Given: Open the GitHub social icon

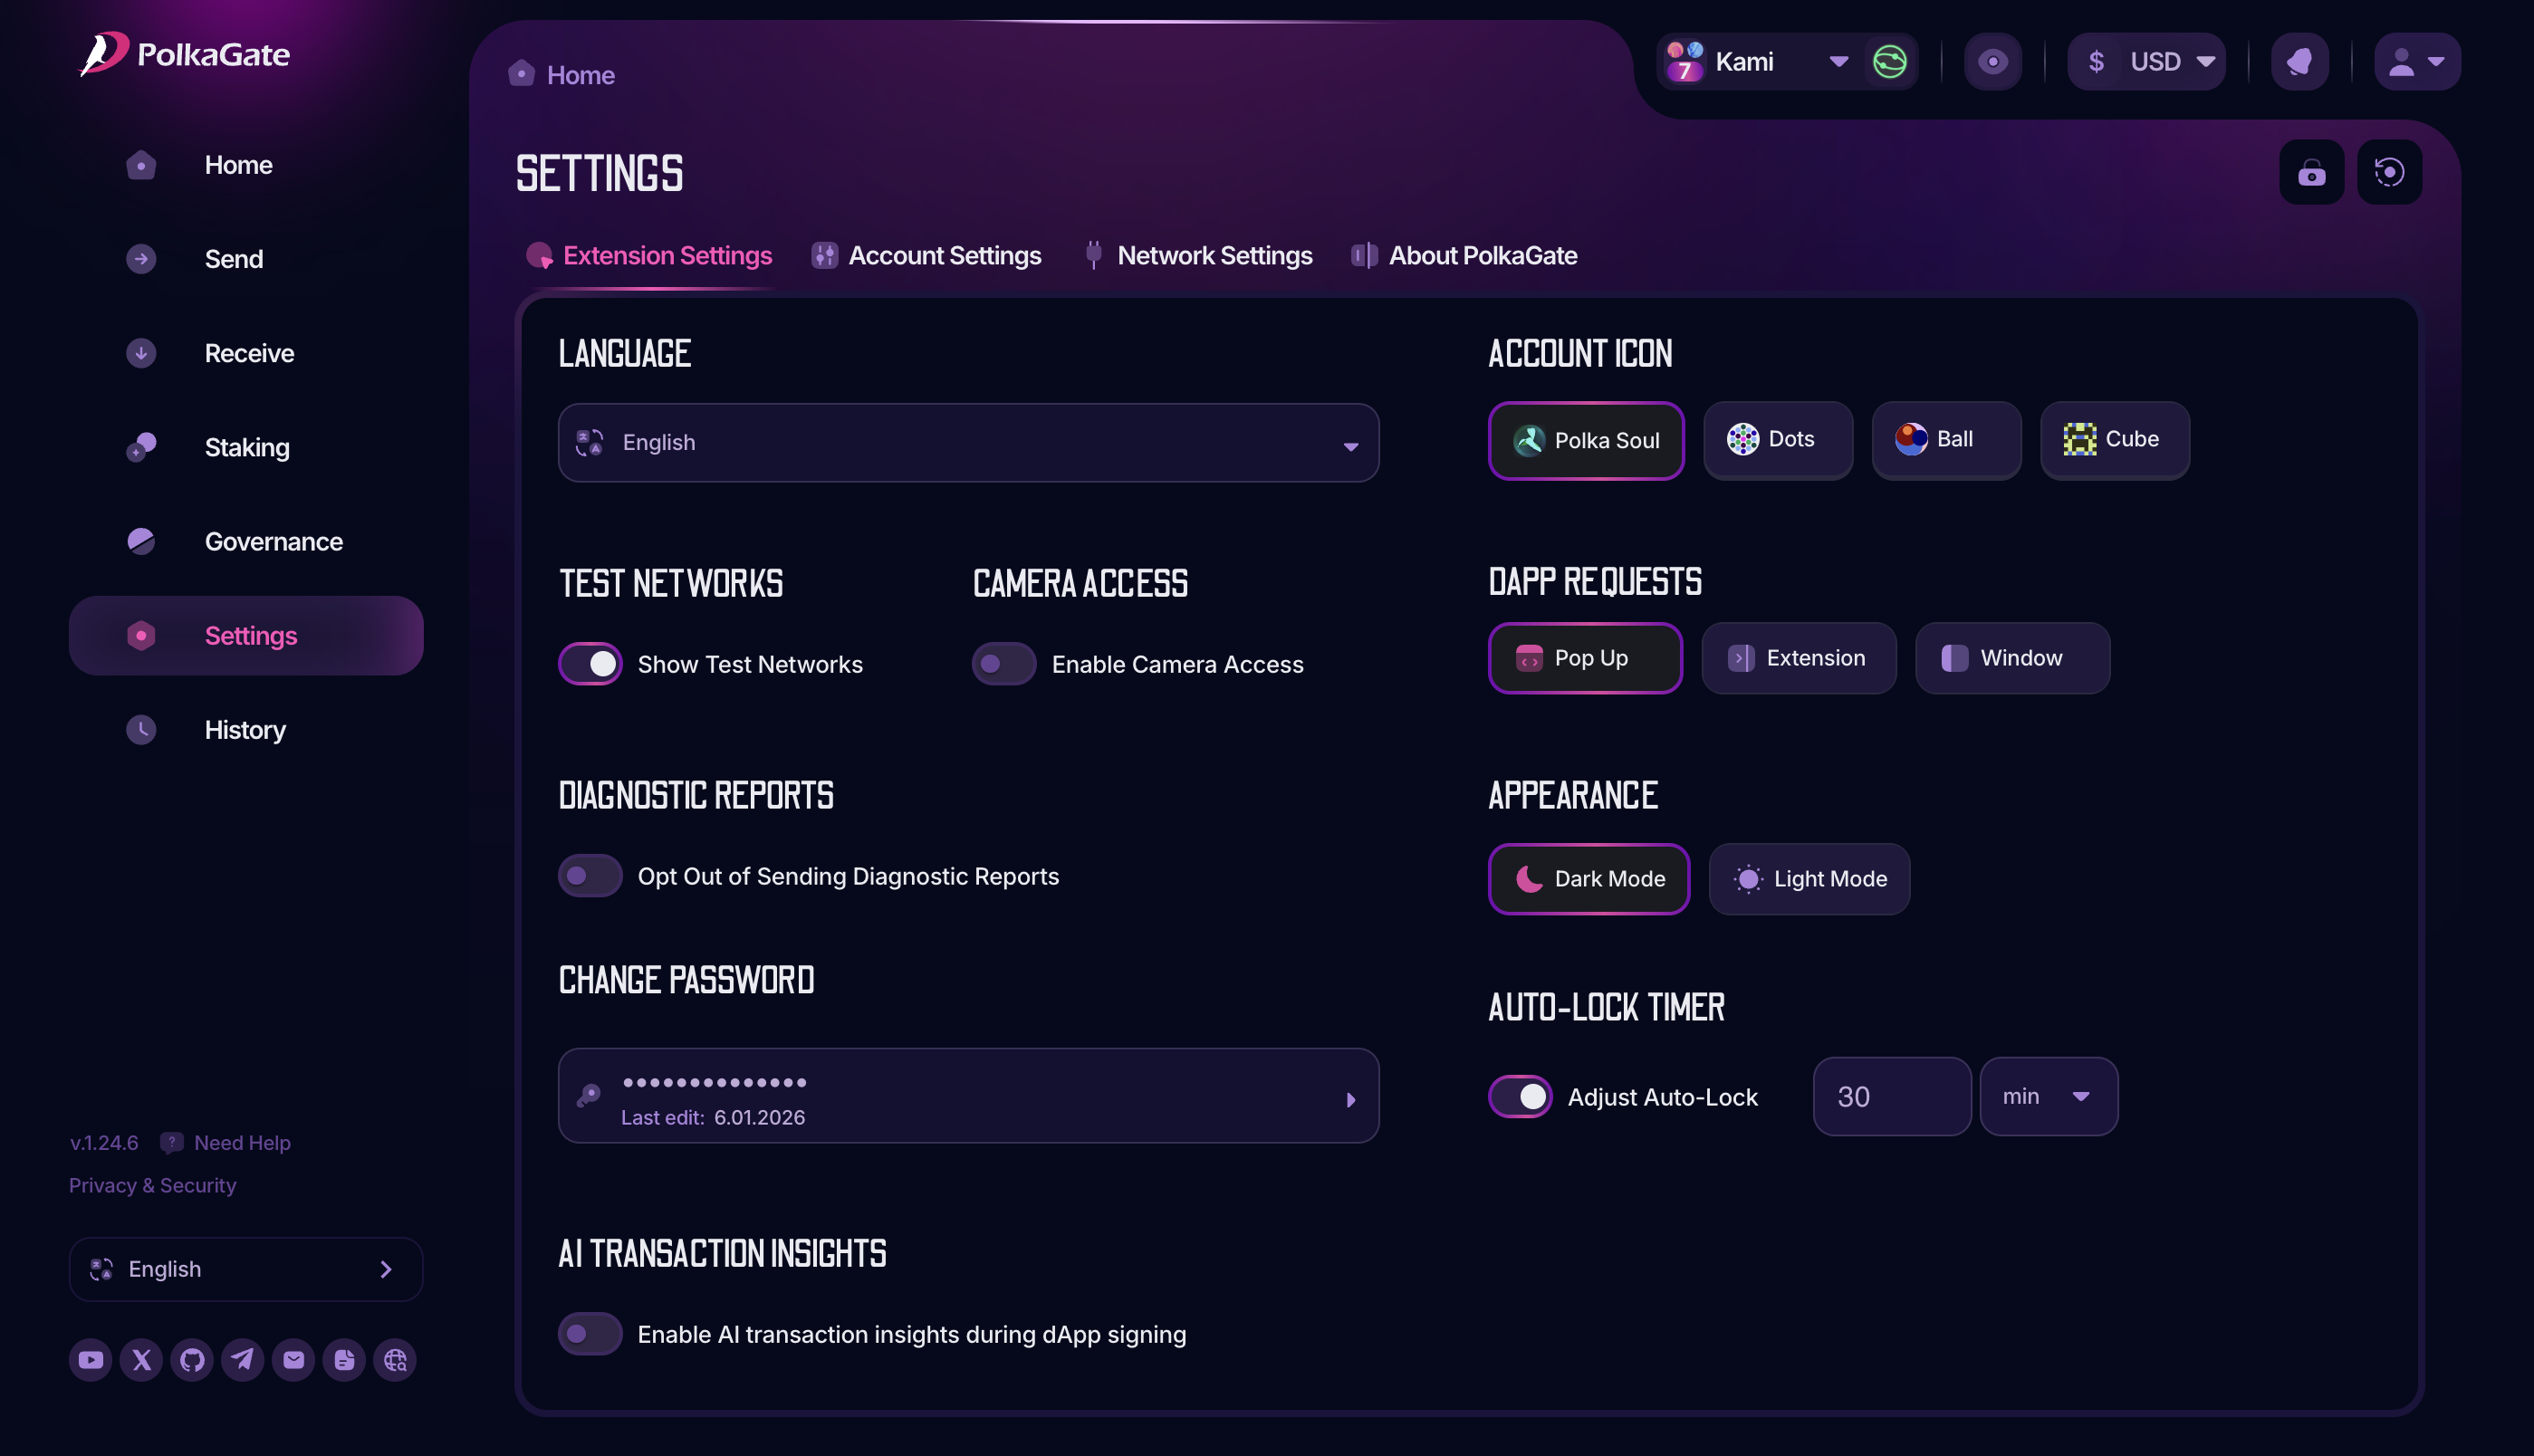Looking at the screenshot, I should (x=192, y=1360).
